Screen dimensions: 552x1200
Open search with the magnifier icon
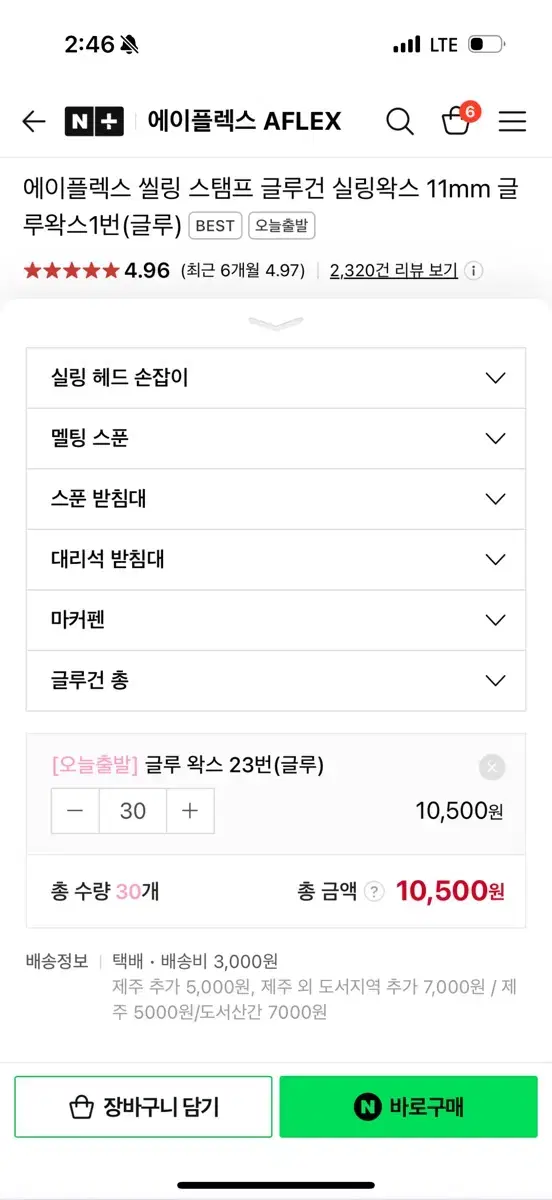pos(399,122)
